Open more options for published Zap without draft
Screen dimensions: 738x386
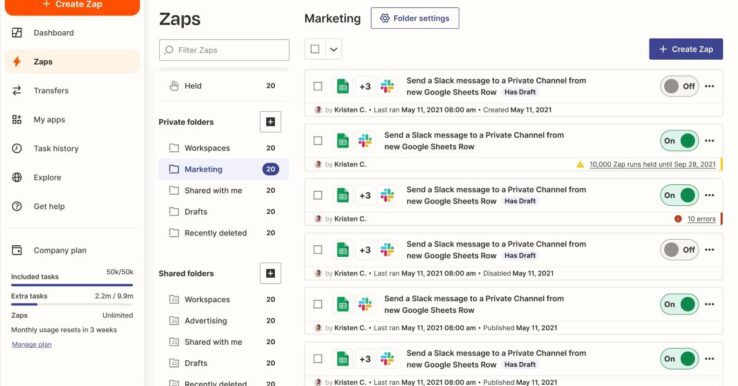point(709,304)
